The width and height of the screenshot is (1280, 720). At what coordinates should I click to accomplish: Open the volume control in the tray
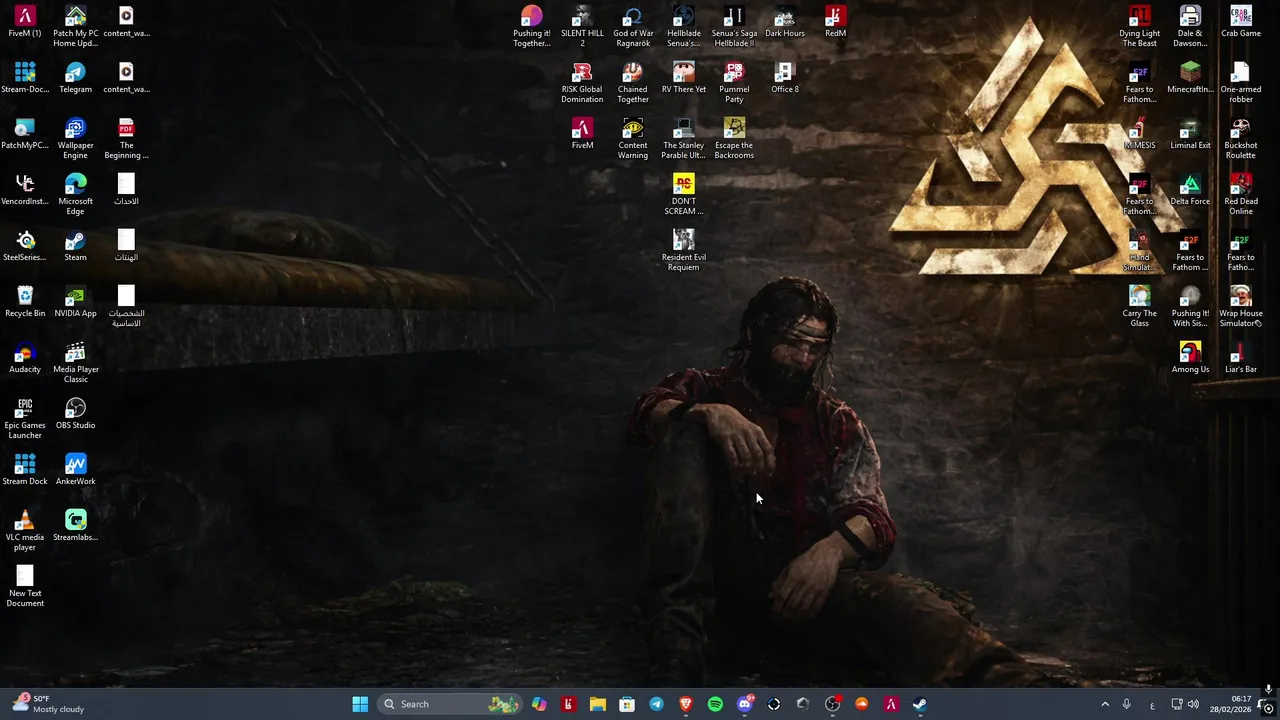coord(1193,704)
